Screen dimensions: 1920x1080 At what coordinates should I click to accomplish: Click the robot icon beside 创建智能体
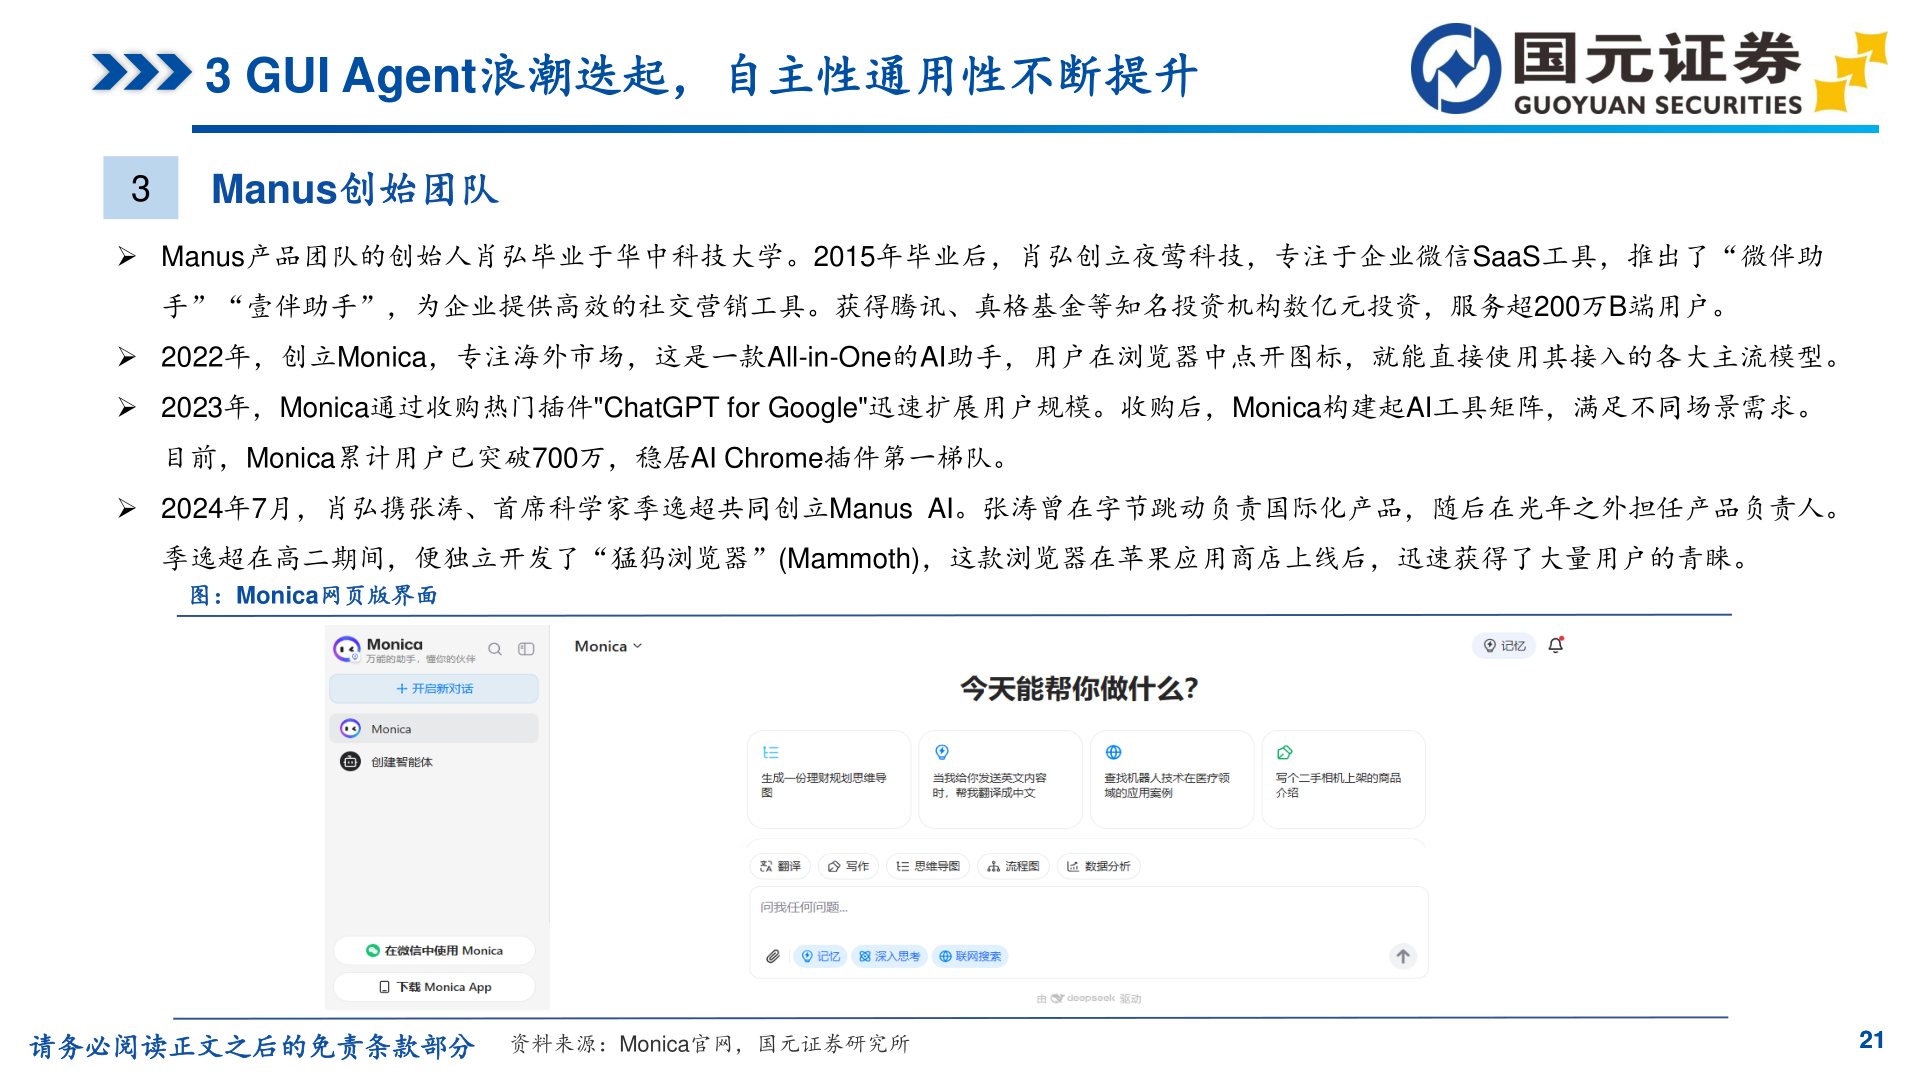(x=350, y=761)
